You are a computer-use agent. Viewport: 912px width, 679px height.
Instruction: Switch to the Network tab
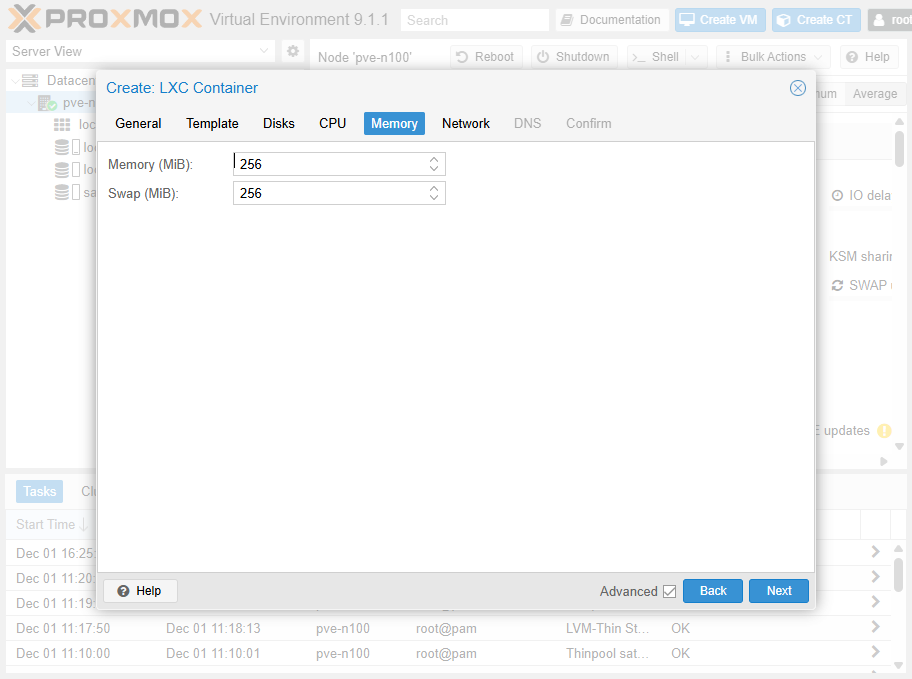[x=466, y=123]
